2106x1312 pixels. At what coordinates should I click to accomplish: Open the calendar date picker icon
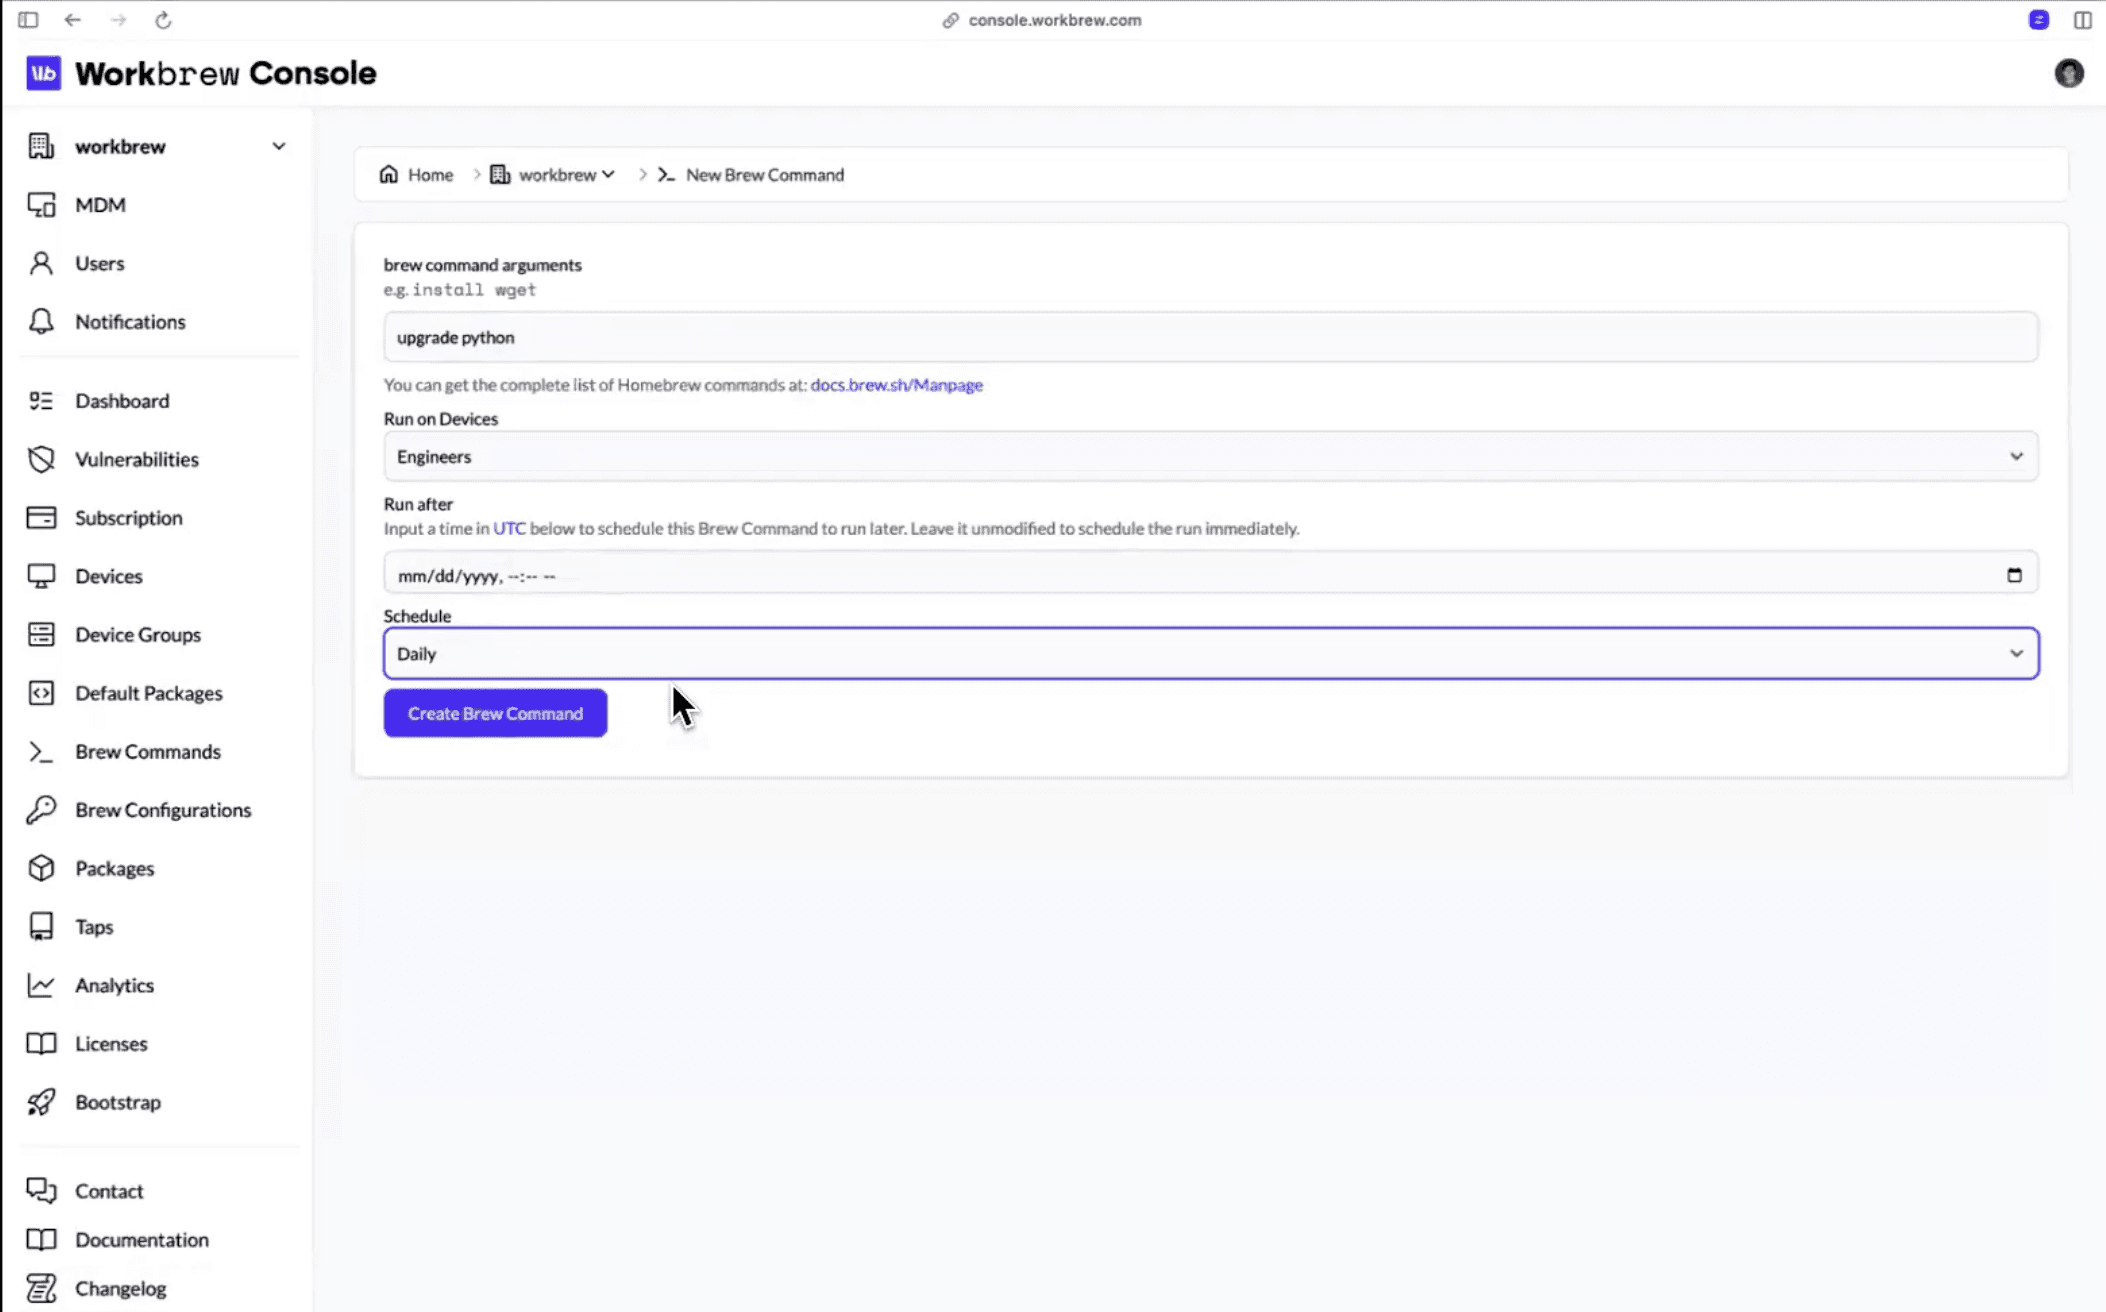pyautogui.click(x=2014, y=575)
